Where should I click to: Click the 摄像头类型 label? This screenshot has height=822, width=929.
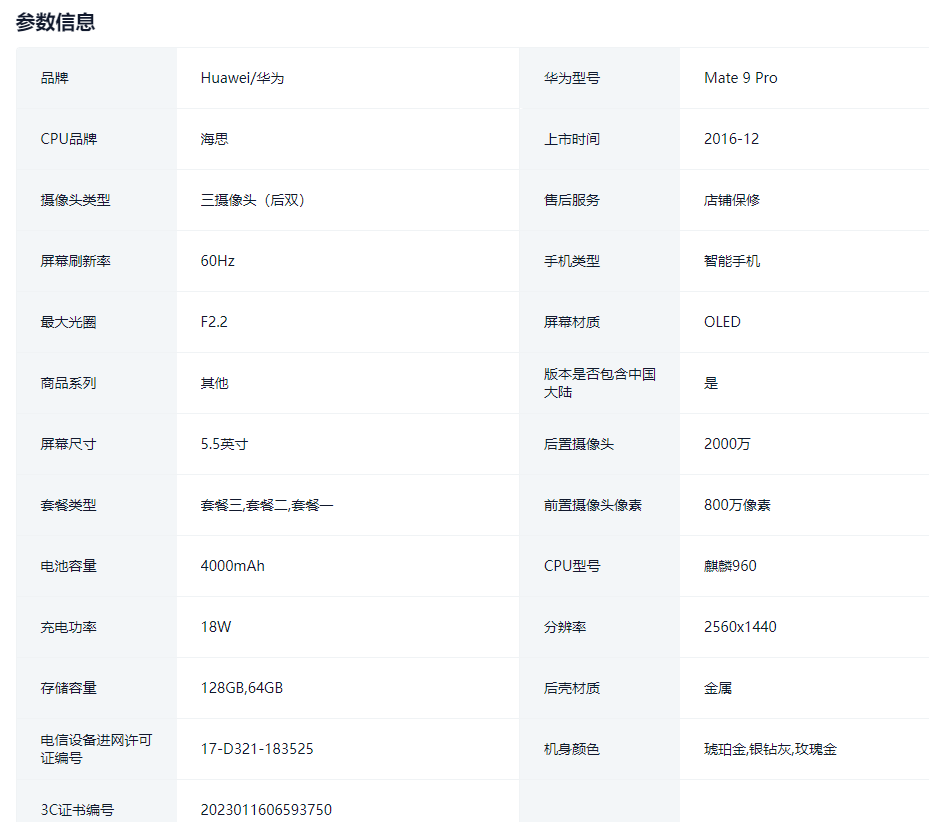tap(75, 200)
